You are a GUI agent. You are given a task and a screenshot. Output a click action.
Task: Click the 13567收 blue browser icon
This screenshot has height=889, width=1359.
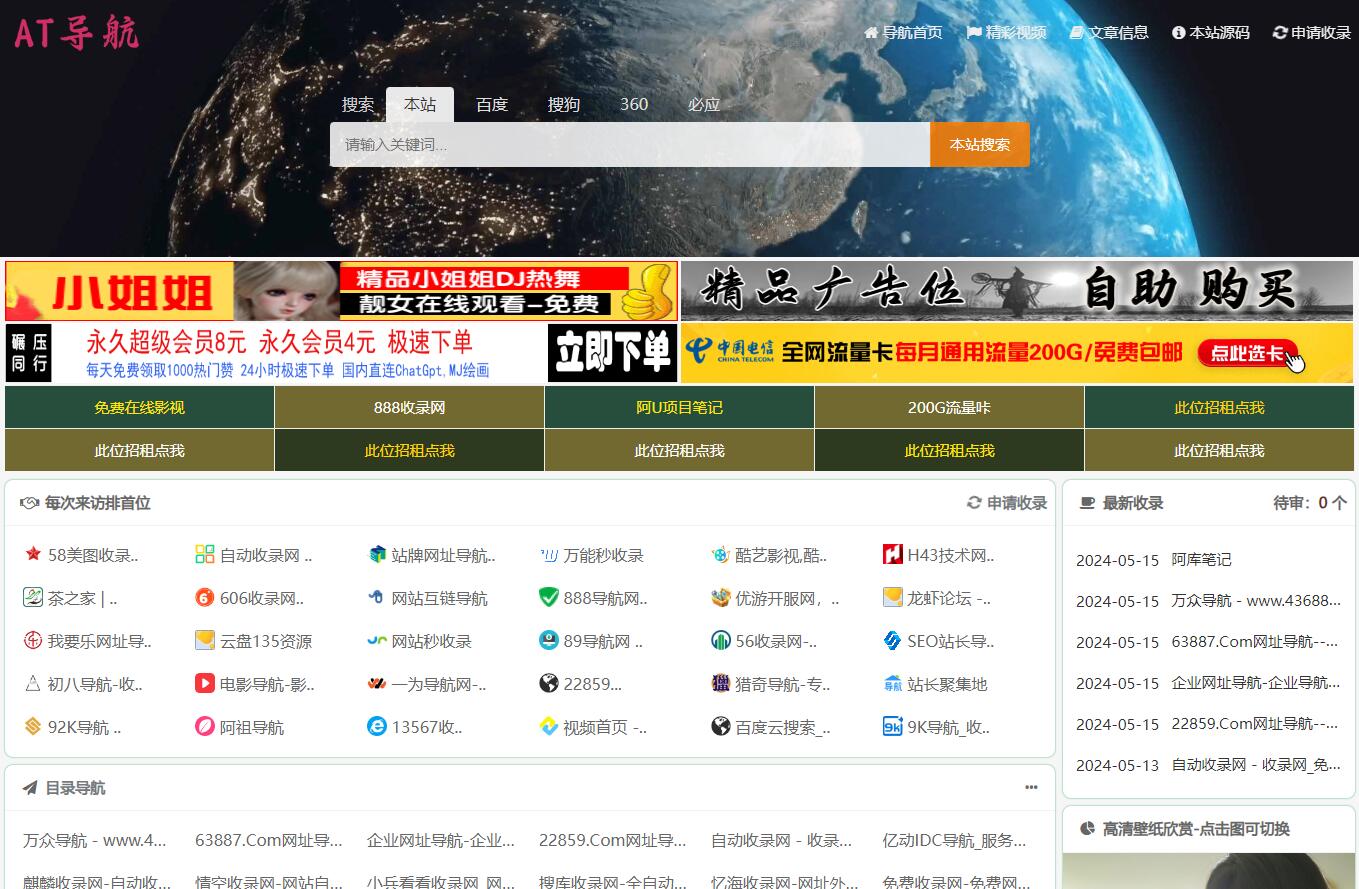coord(377,727)
